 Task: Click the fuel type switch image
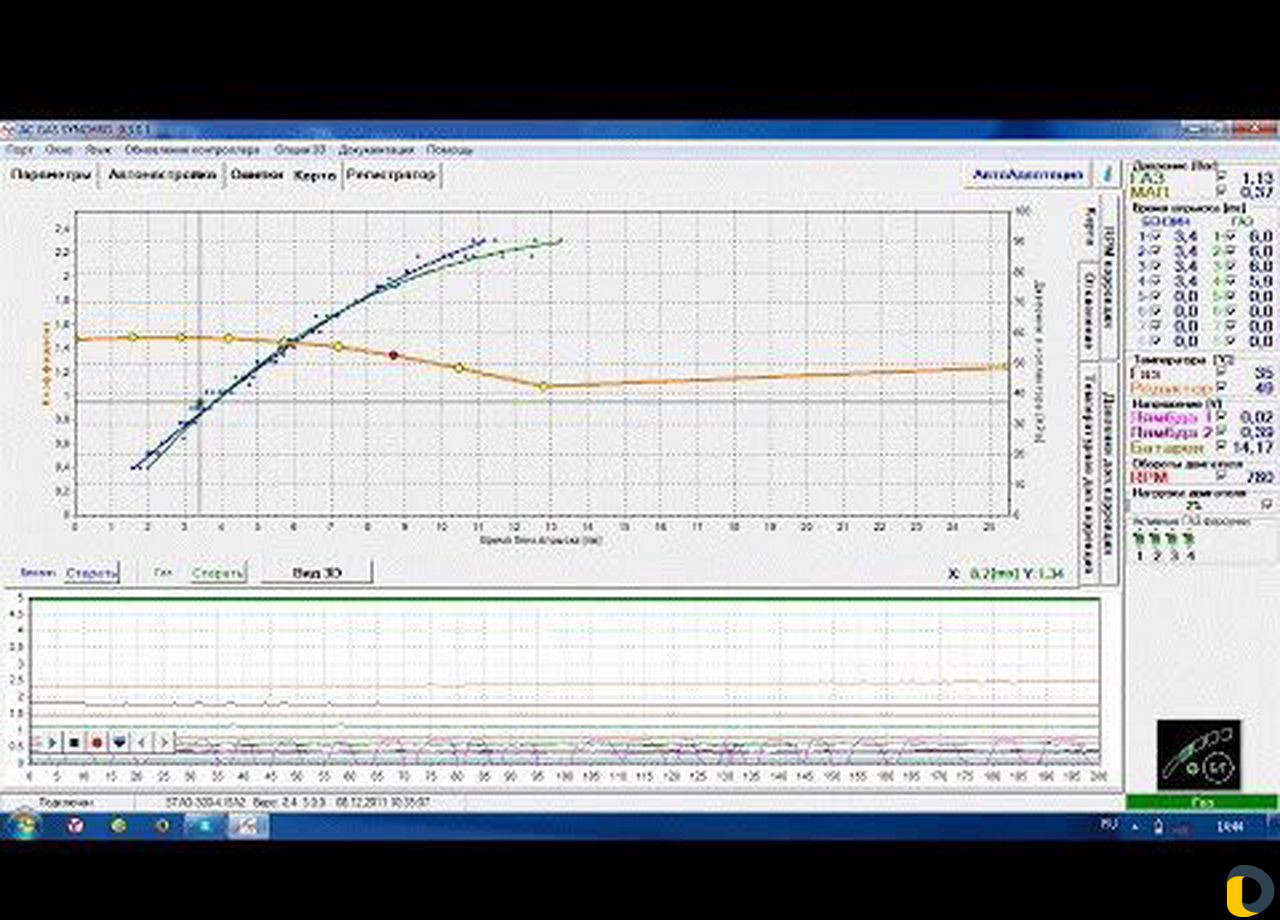1198,755
